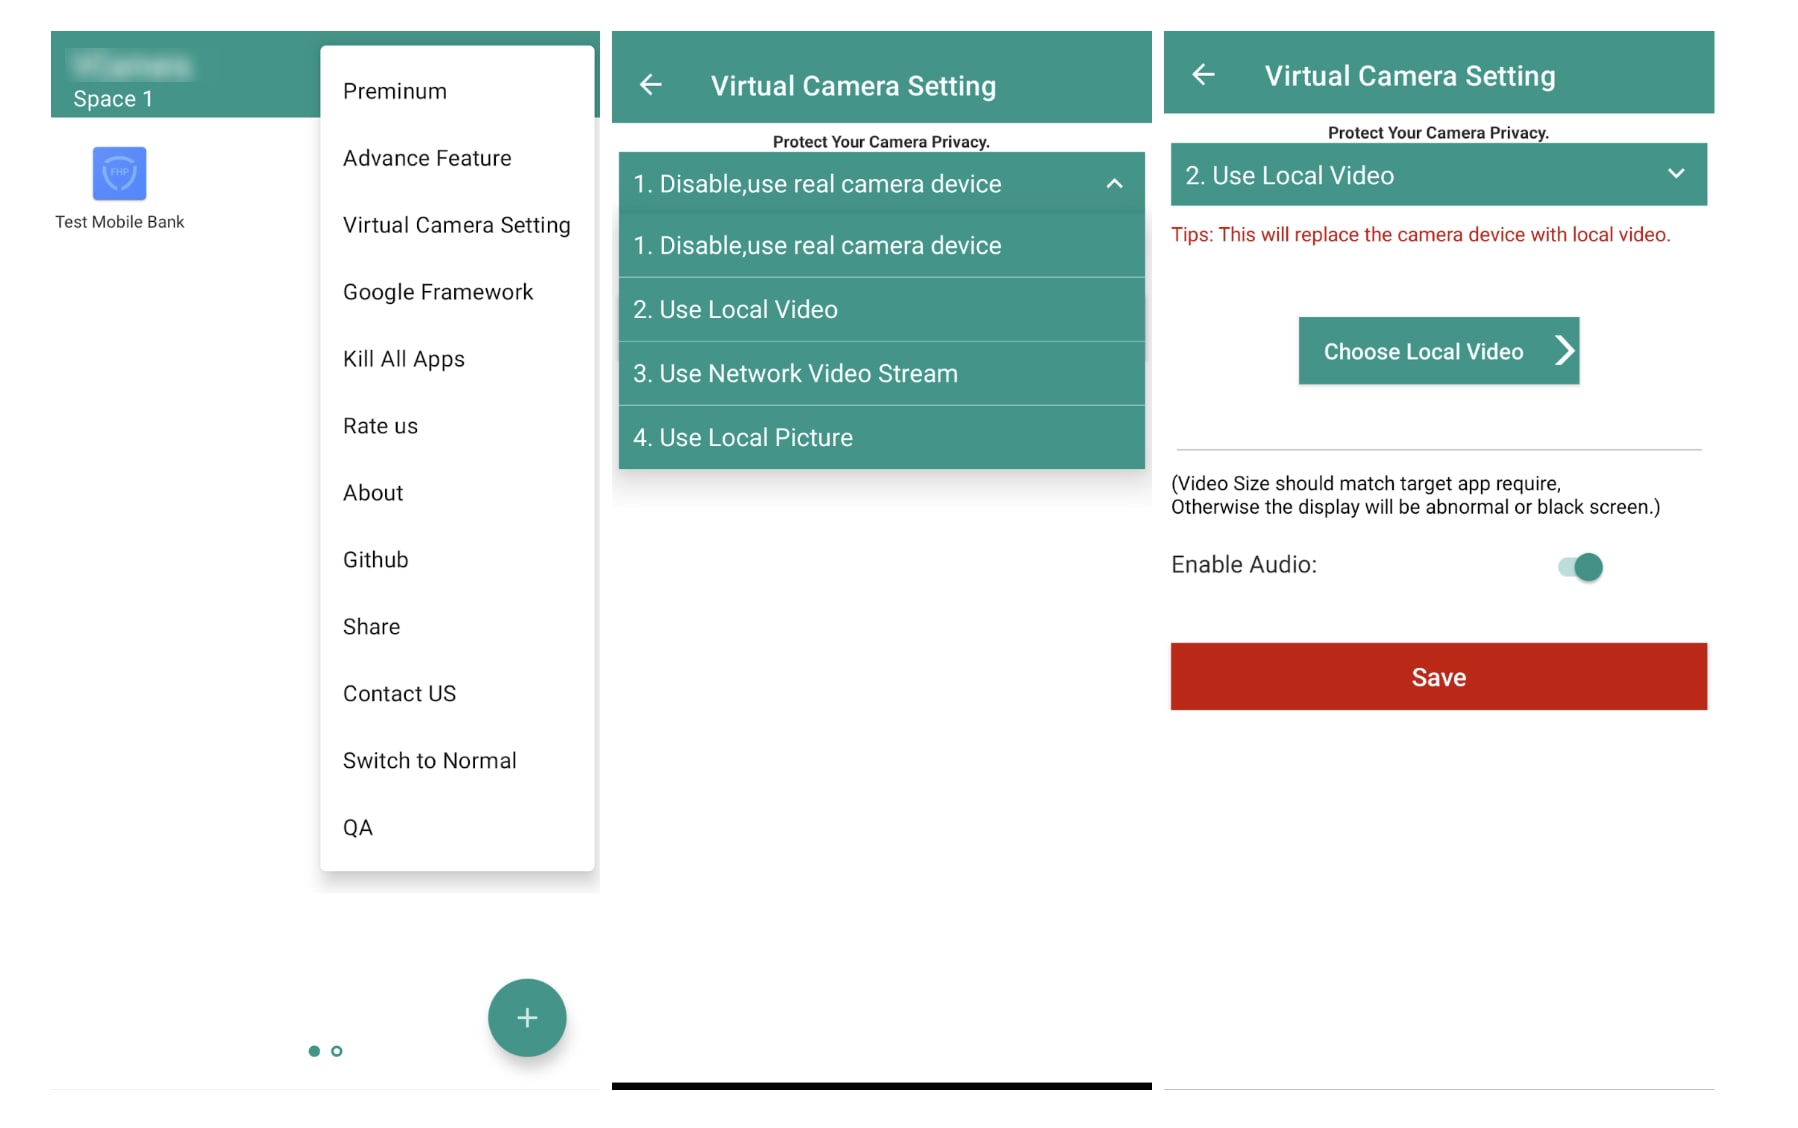Tap the back arrow on Virtual Camera Setting

pyautogui.click(x=651, y=84)
